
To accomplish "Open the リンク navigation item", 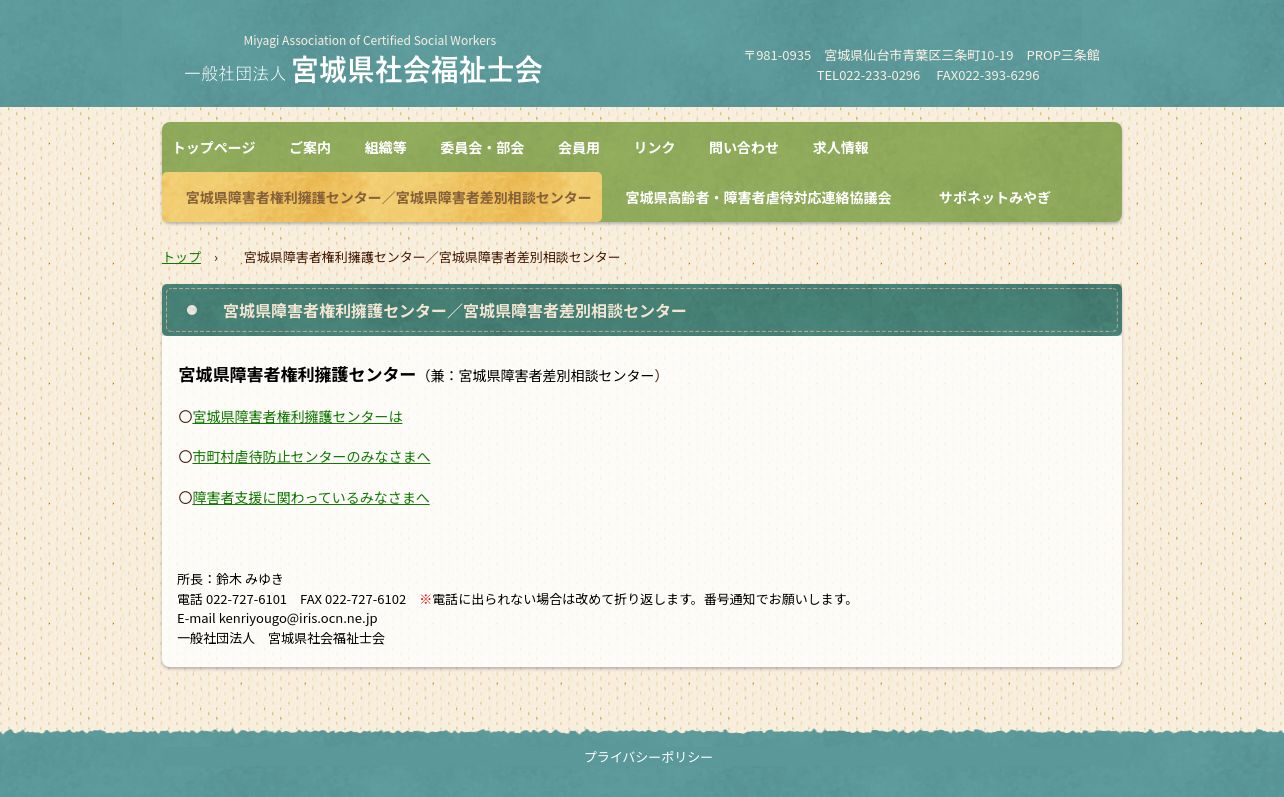I will coord(655,148).
